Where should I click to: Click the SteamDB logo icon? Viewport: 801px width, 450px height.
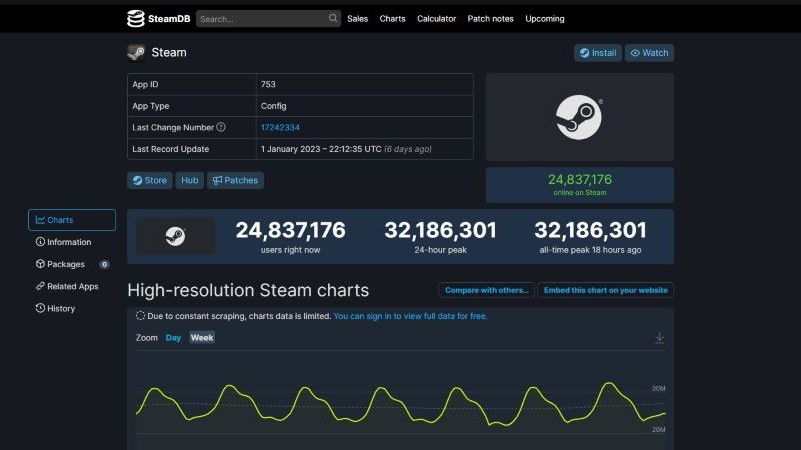click(136, 19)
